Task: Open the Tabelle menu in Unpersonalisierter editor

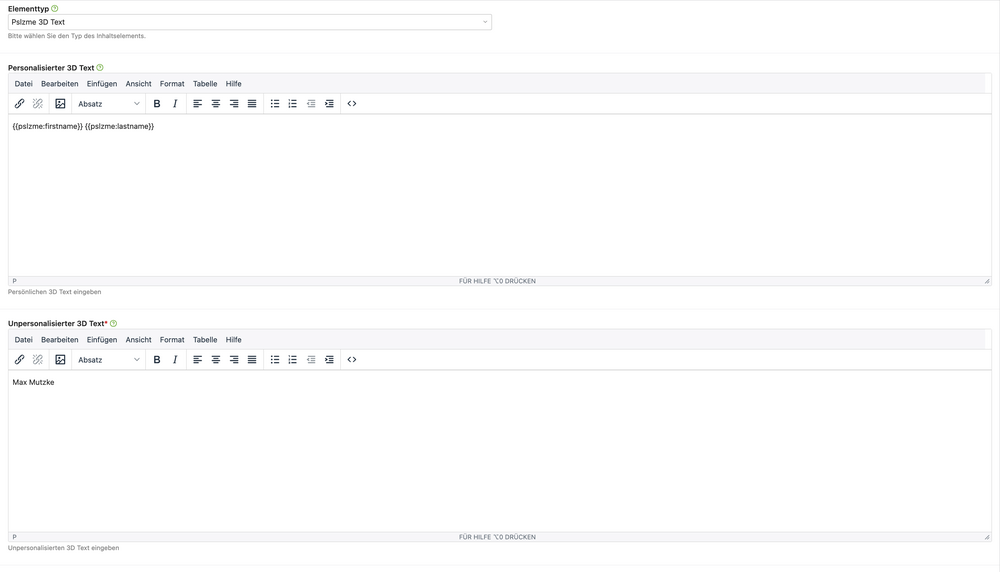Action: pyautogui.click(x=205, y=340)
